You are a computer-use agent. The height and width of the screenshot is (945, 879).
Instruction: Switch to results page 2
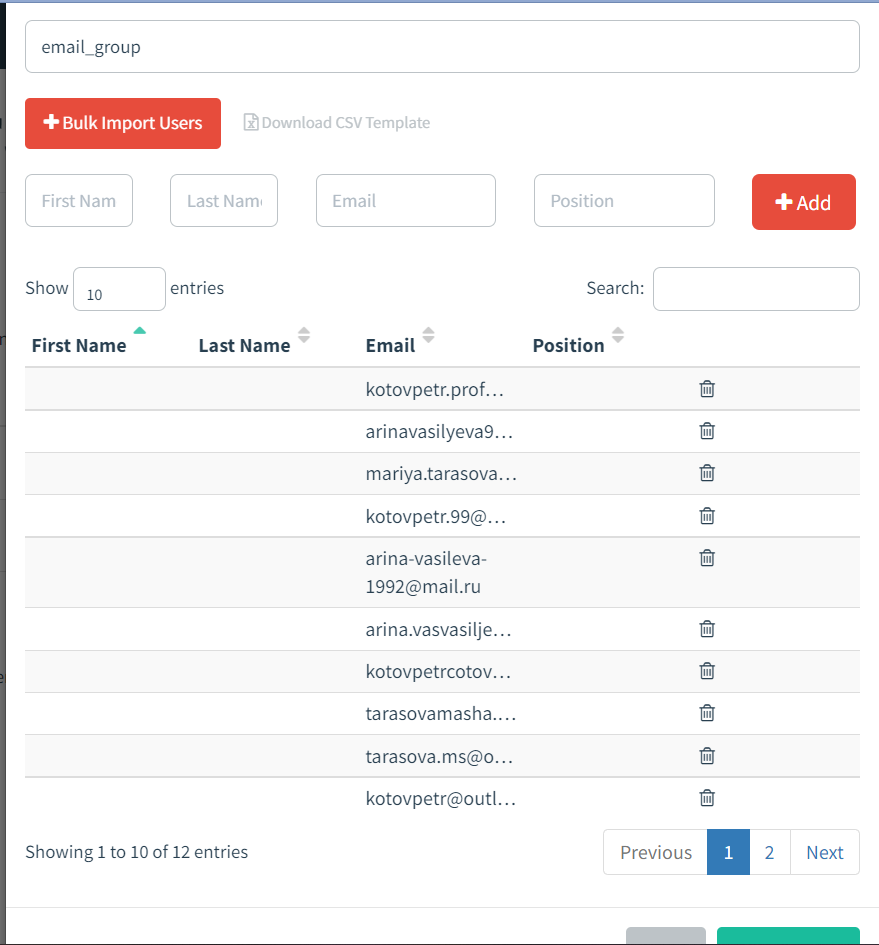pos(769,852)
